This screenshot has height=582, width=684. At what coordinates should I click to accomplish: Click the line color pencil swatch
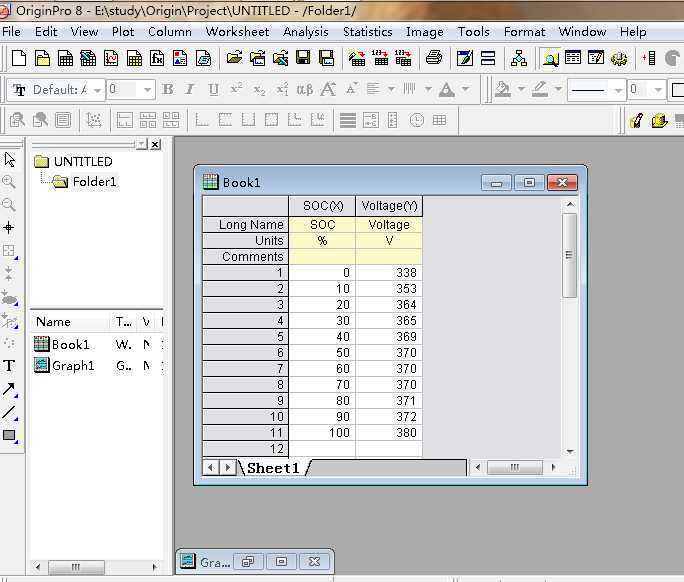540,89
